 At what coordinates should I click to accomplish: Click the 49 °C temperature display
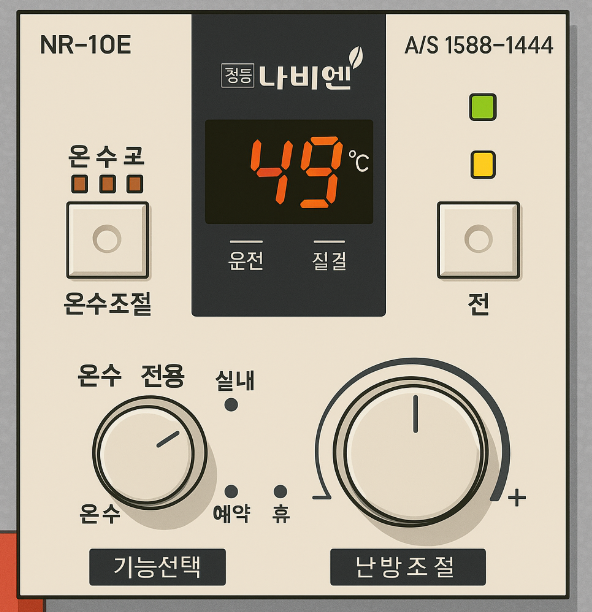click(289, 172)
